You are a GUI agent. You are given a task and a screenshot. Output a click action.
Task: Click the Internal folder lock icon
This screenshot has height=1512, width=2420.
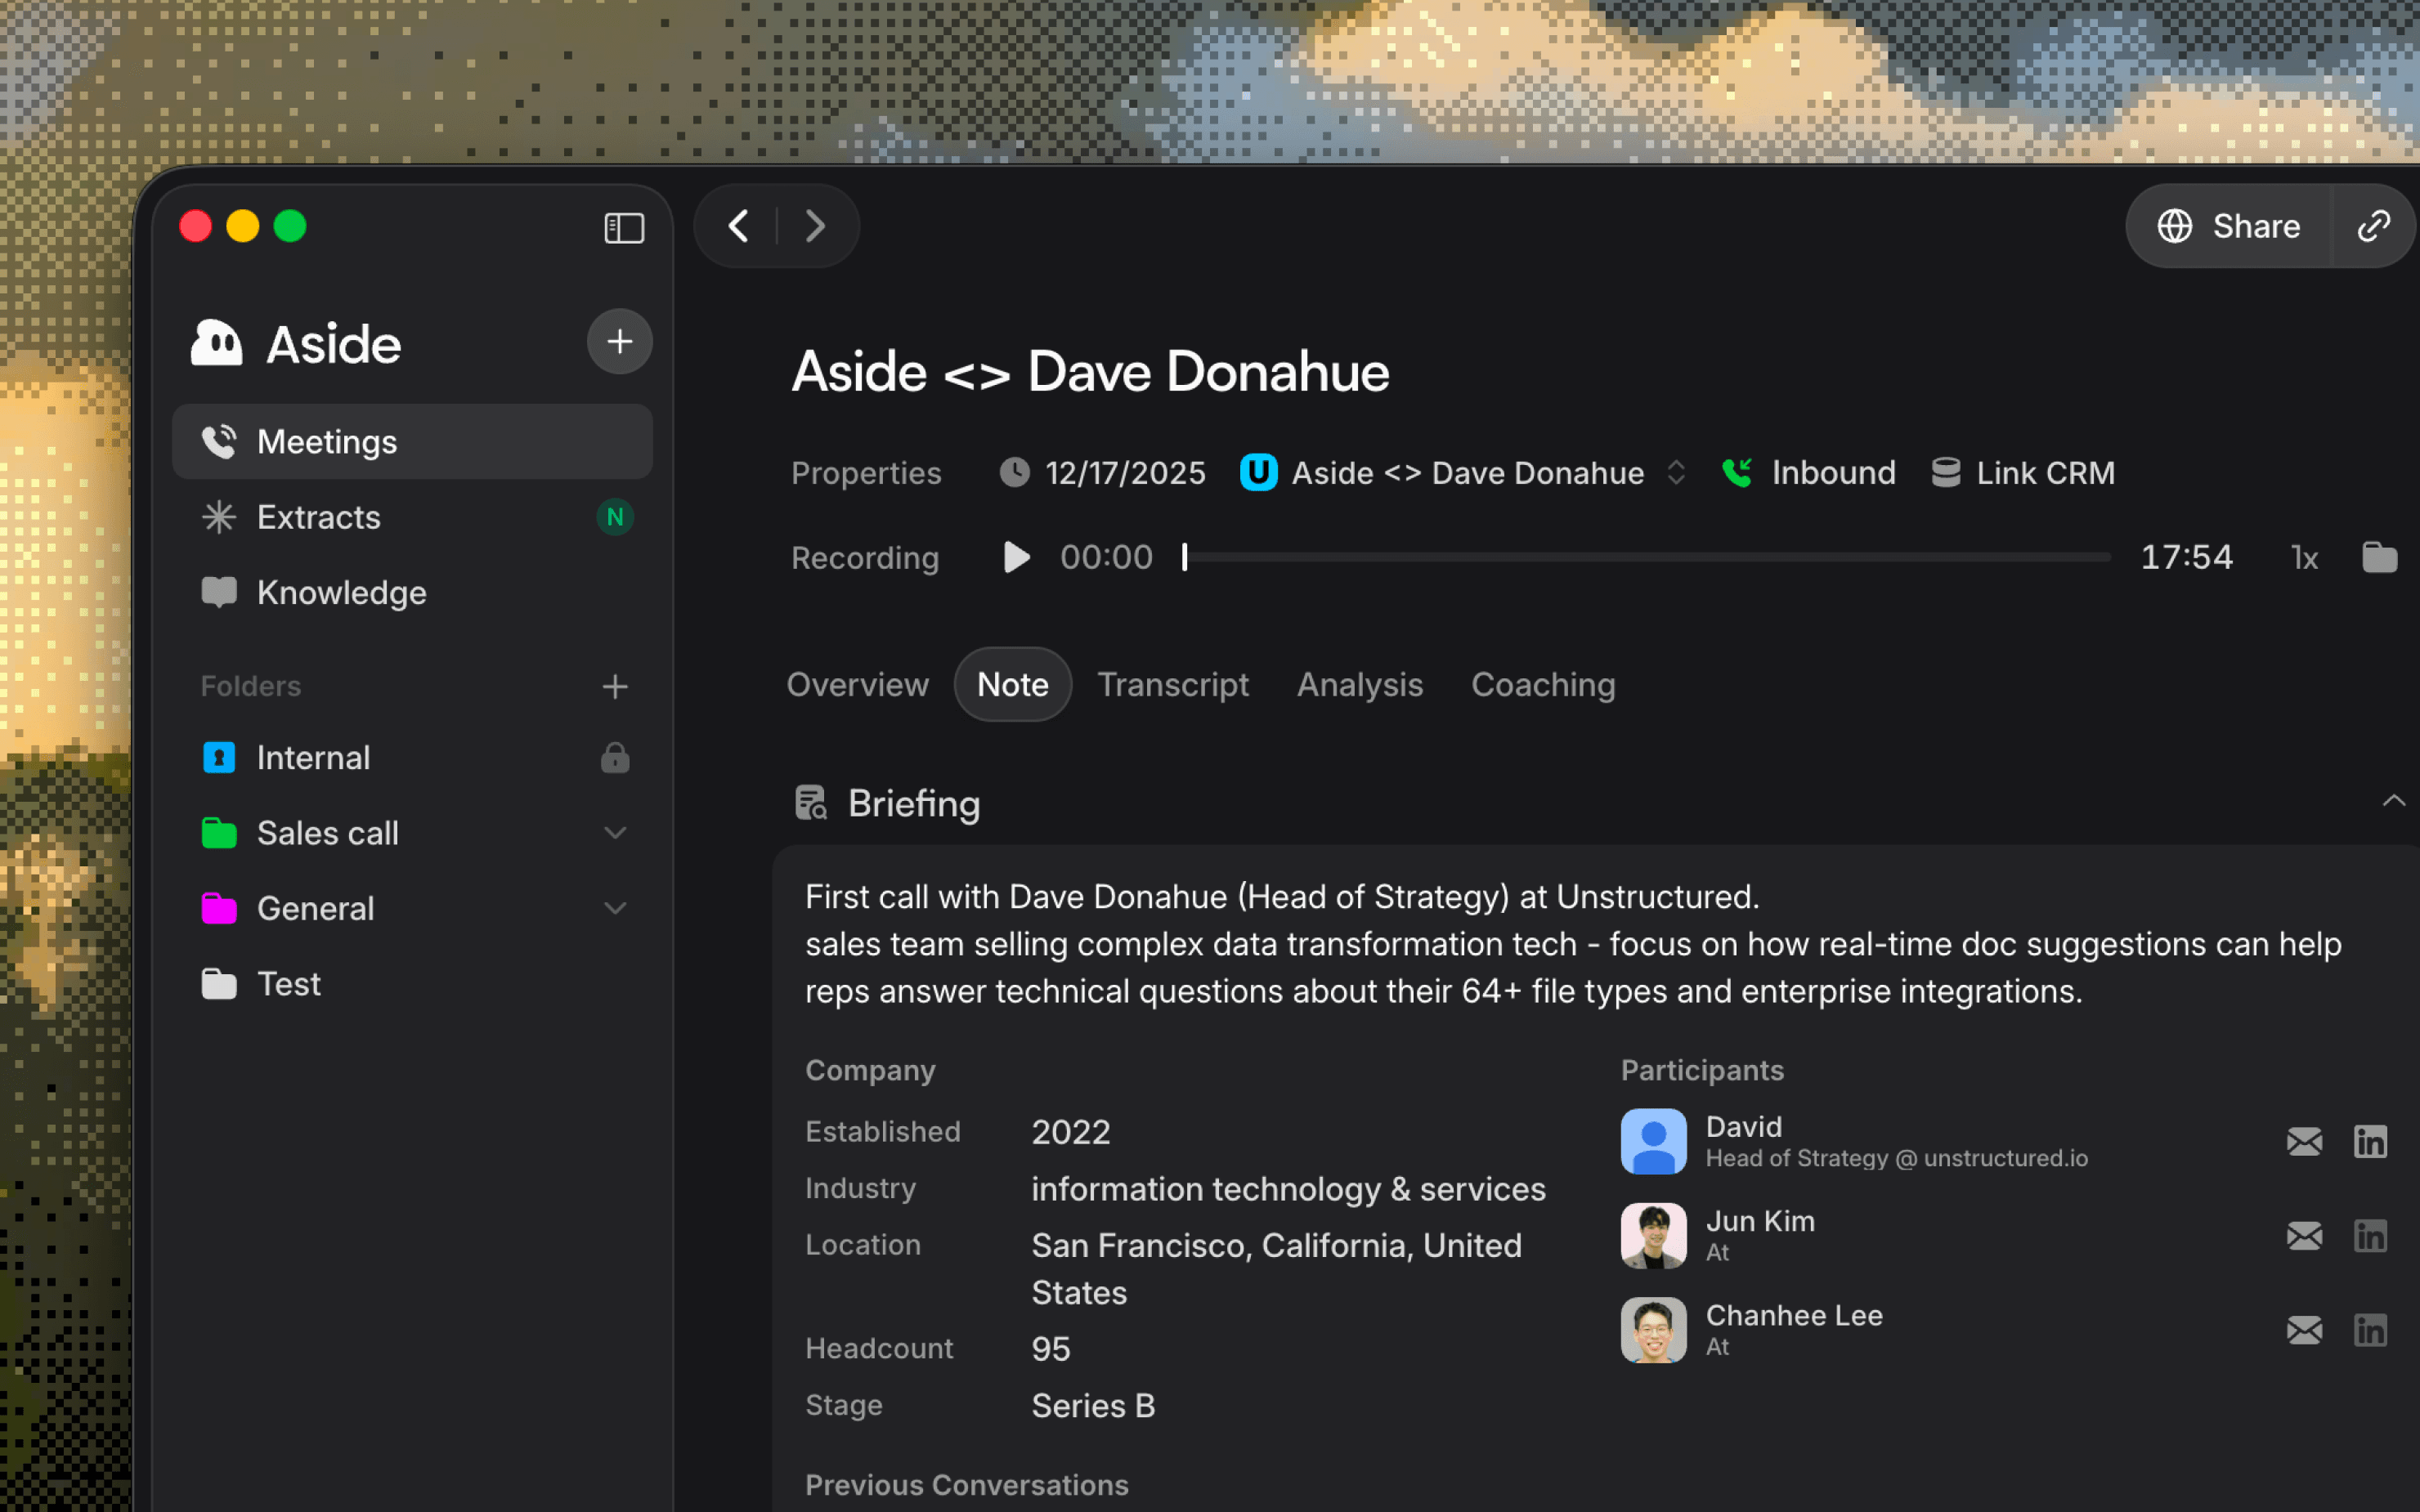(615, 757)
